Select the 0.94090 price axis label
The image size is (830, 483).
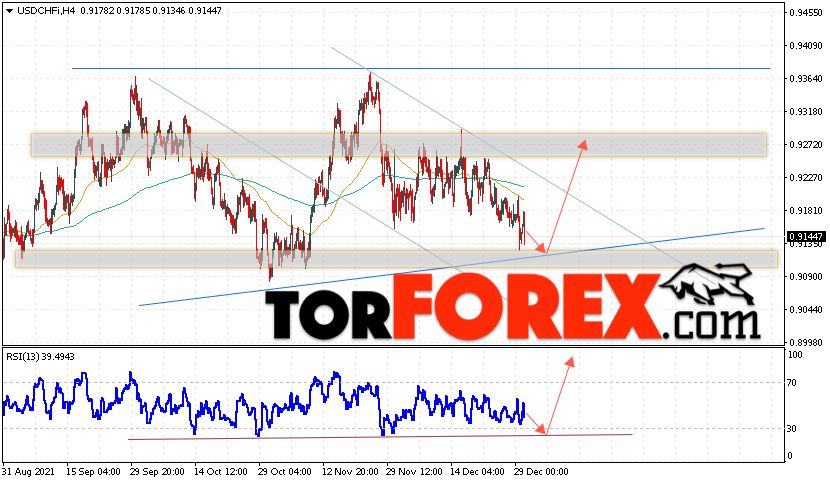click(806, 46)
